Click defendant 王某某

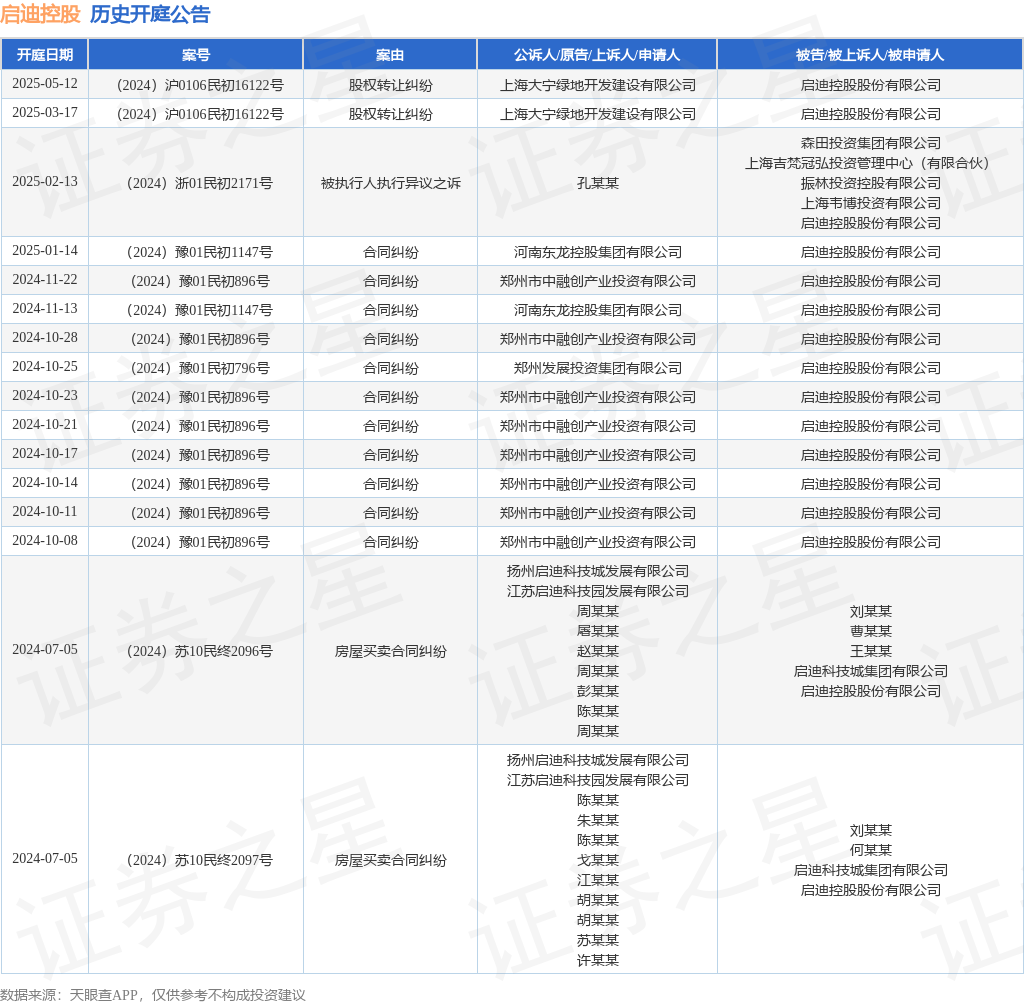(871, 651)
